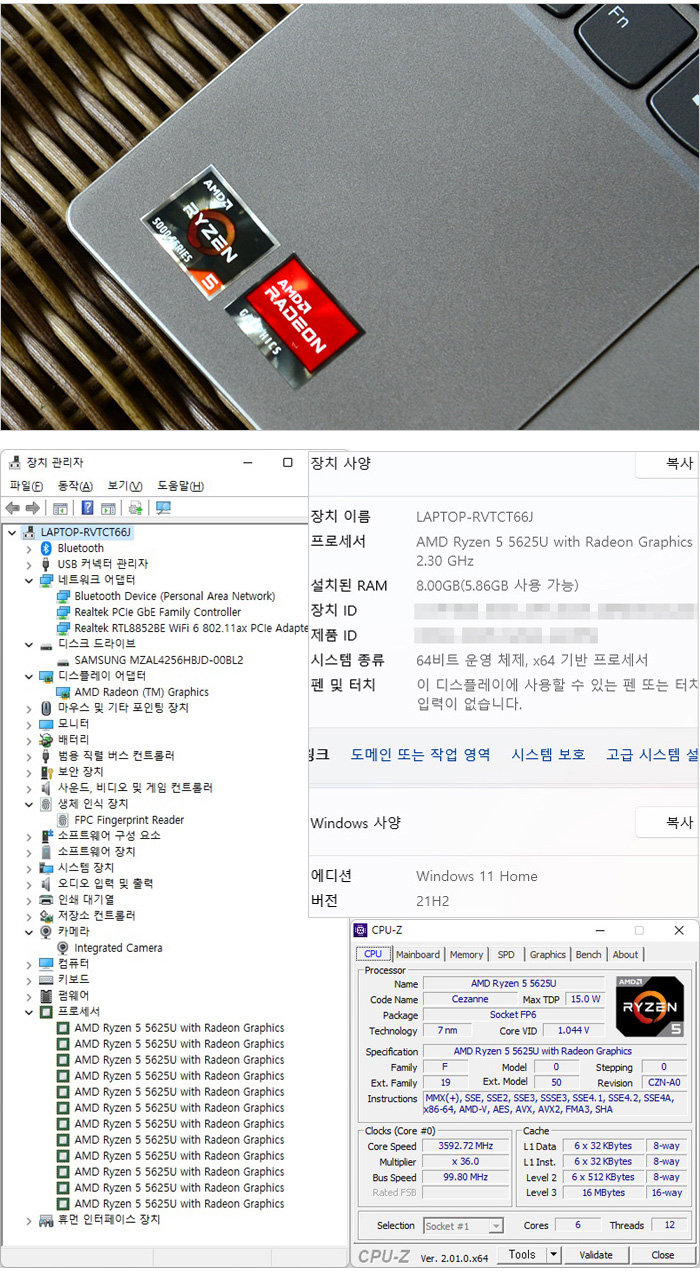Click the Tools button in CPU-Z
Viewport: 700px width, 1271px height.
point(521,1254)
